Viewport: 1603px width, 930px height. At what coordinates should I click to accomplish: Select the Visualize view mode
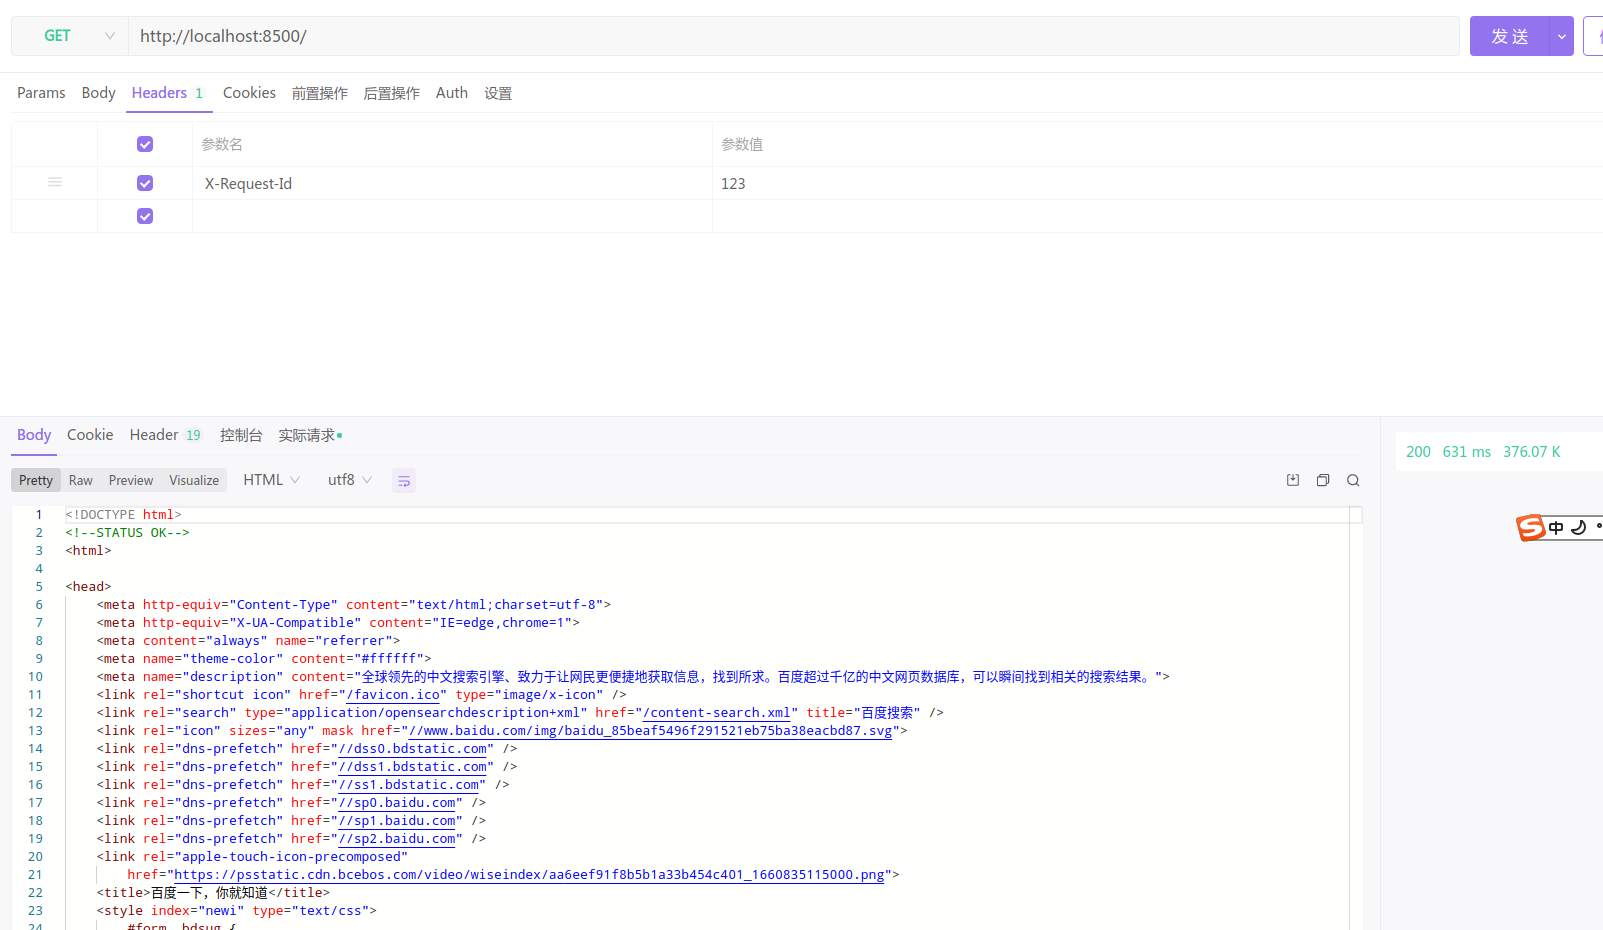click(x=194, y=480)
